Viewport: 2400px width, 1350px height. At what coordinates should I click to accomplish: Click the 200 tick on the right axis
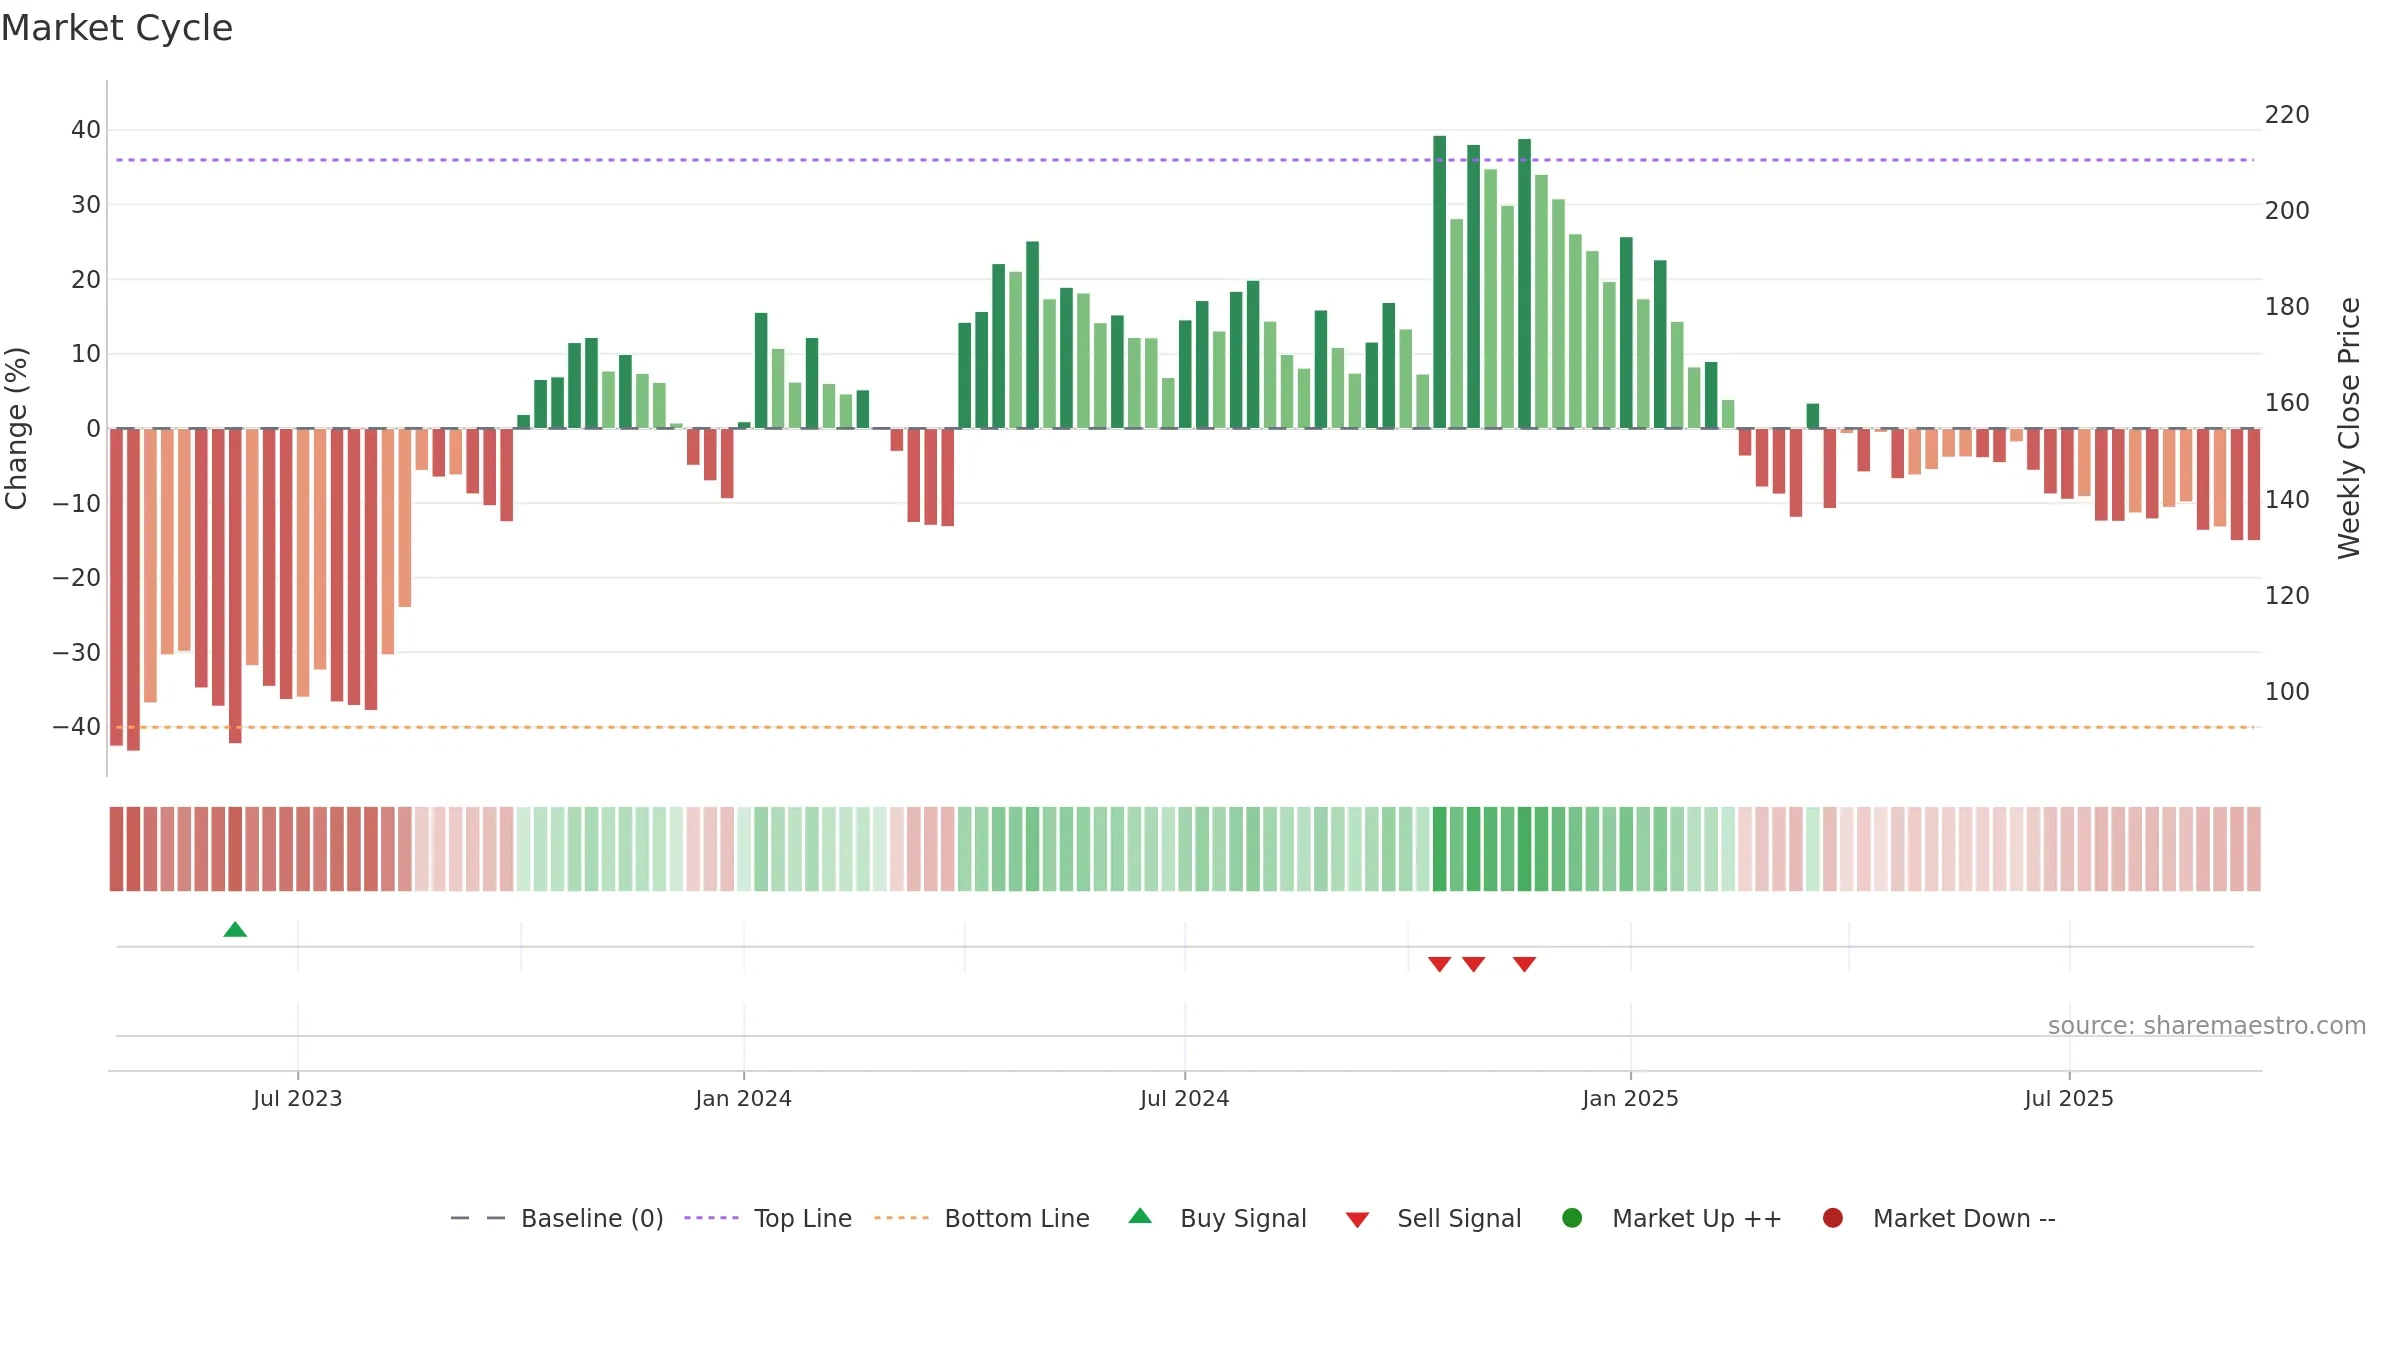click(x=2287, y=211)
